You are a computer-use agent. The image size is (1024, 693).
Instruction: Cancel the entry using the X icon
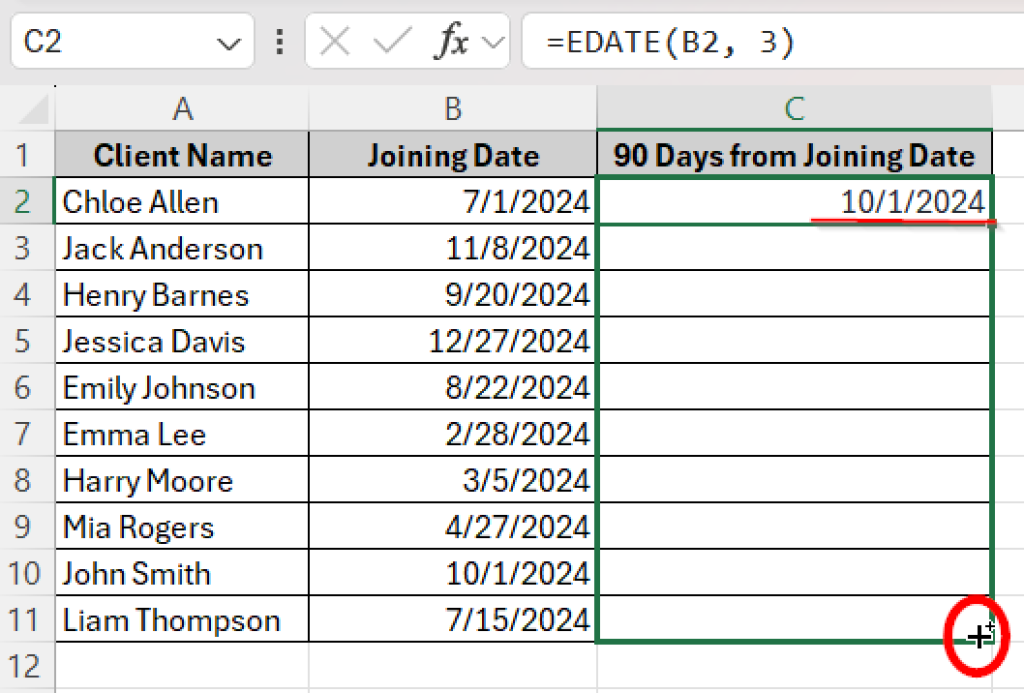[336, 41]
